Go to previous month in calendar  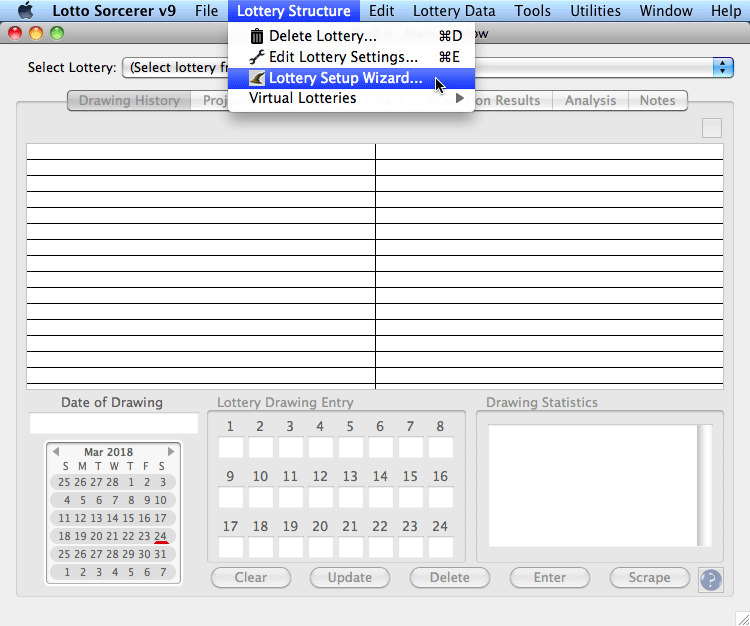[56, 451]
